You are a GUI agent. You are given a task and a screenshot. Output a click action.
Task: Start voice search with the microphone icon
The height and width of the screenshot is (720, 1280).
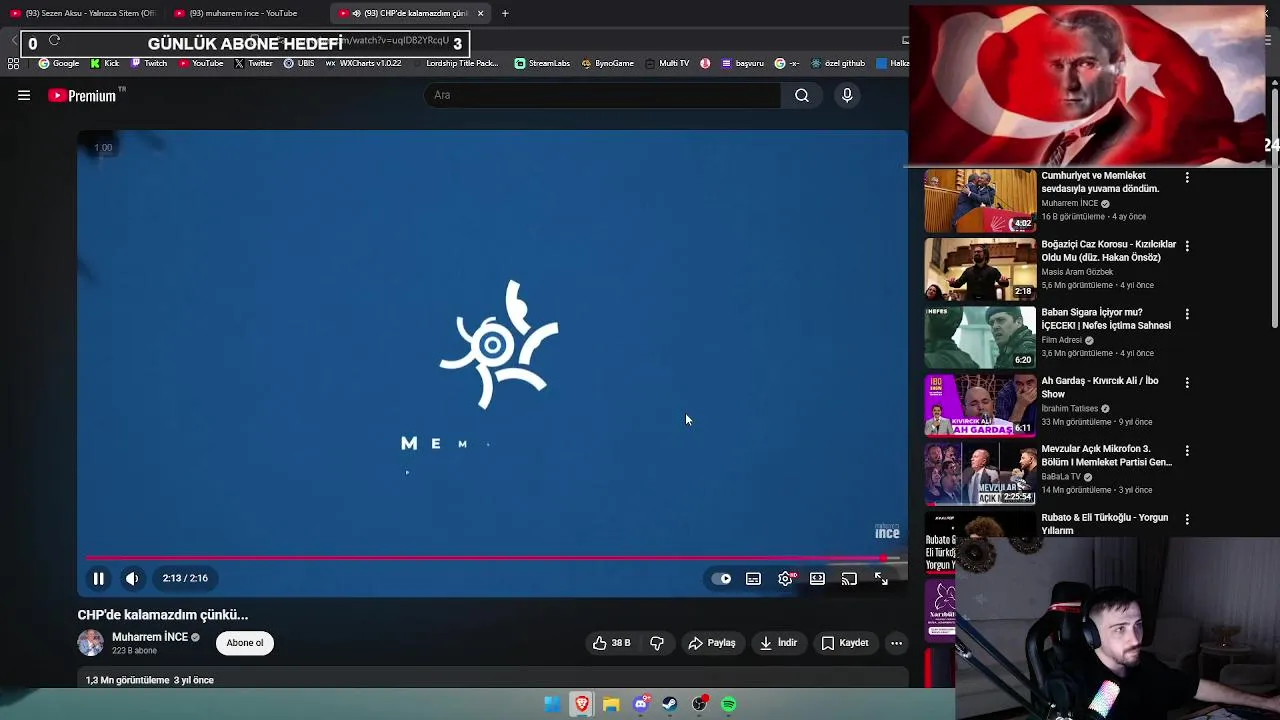847,95
